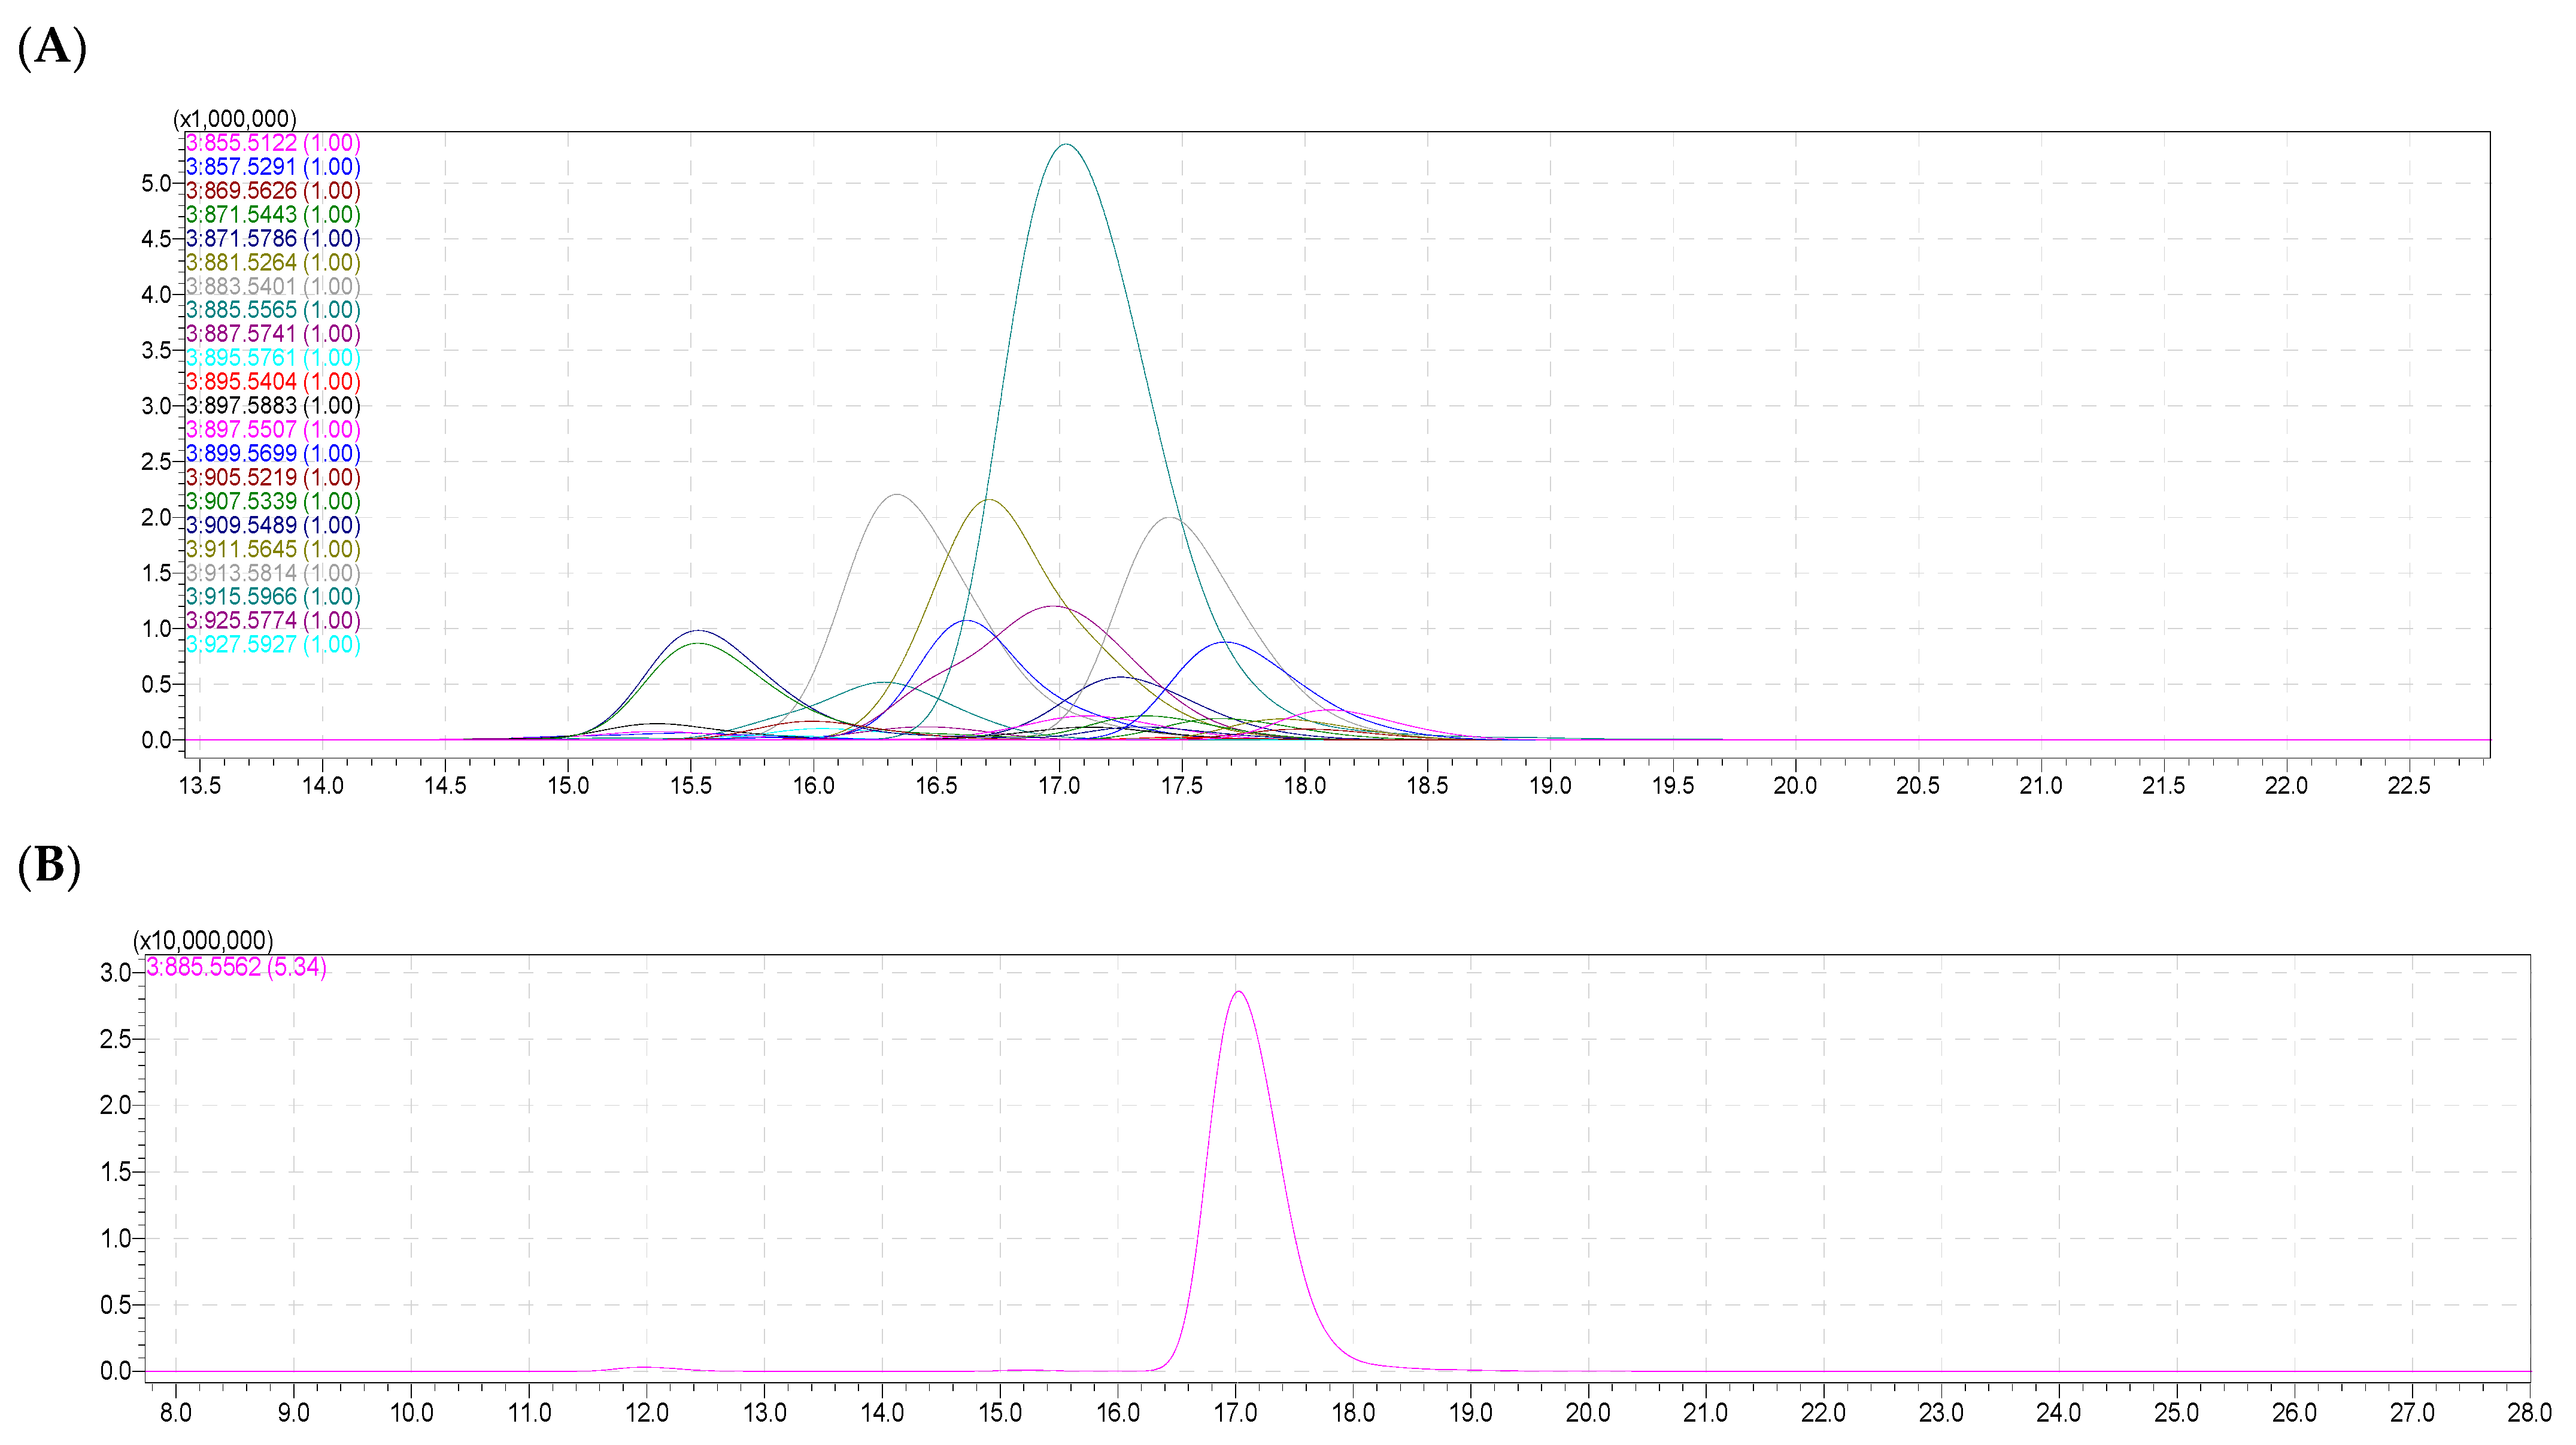2576x1445 pixels.
Task: Click the 3:881.5264 olive legend entry
Action: click(x=272, y=263)
